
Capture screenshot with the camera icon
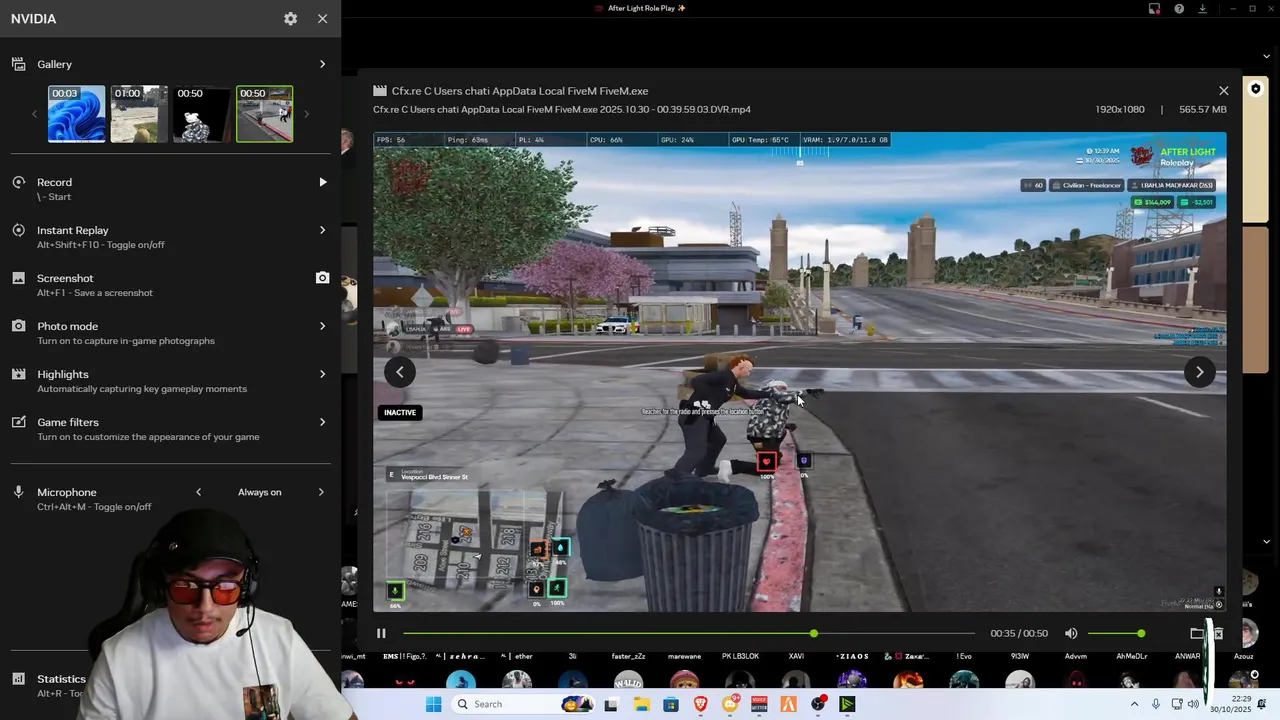click(322, 278)
